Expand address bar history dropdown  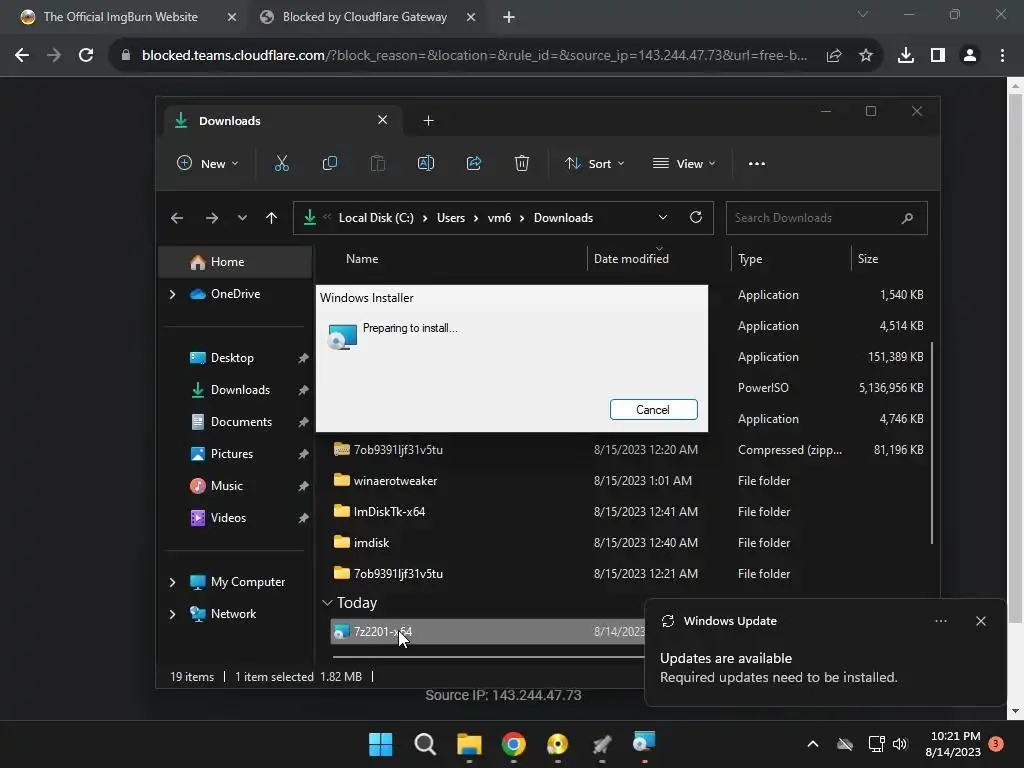[663, 217]
